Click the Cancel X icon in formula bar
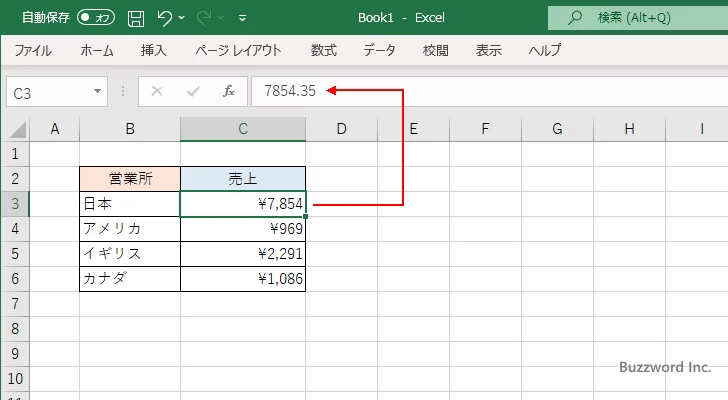This screenshot has height=400, width=728. (157, 91)
